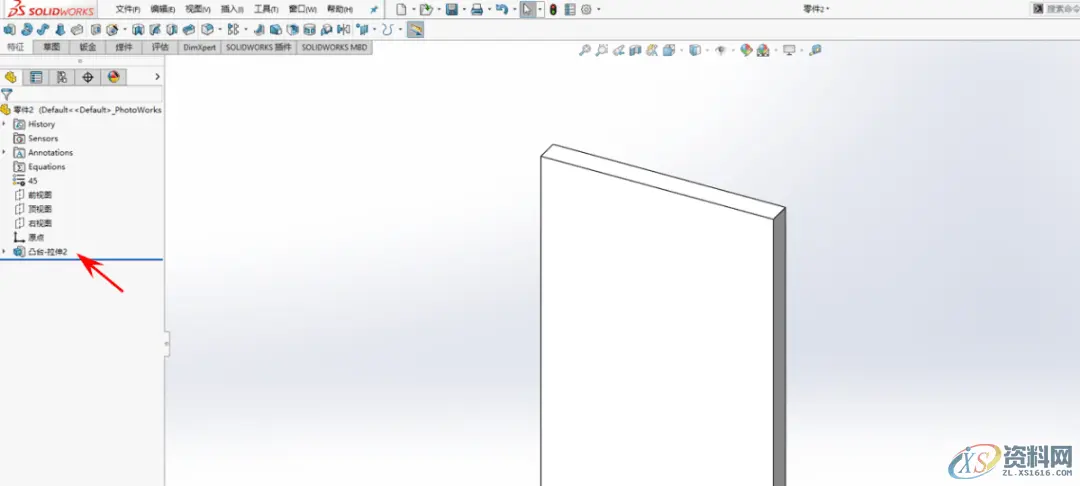1080x486 pixels.
Task: Pin the menu bar with pushpin
Action: tap(374, 10)
